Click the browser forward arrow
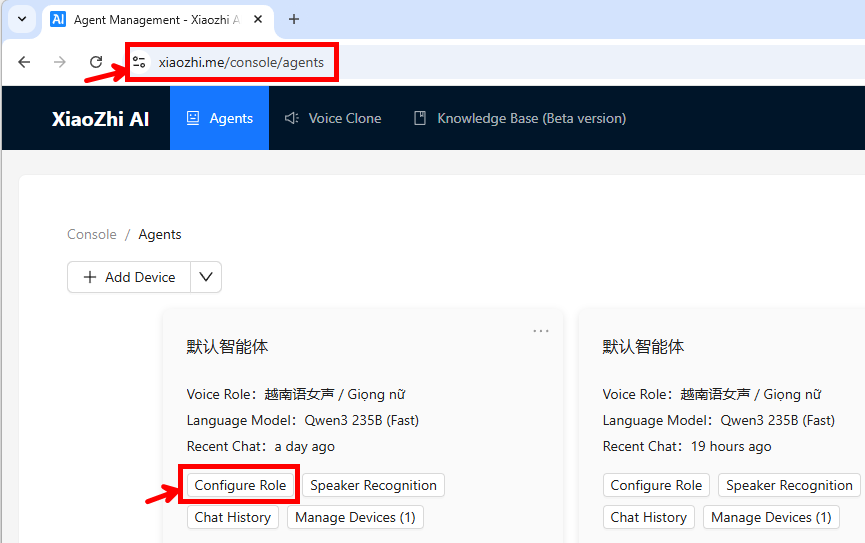 pyautogui.click(x=60, y=62)
